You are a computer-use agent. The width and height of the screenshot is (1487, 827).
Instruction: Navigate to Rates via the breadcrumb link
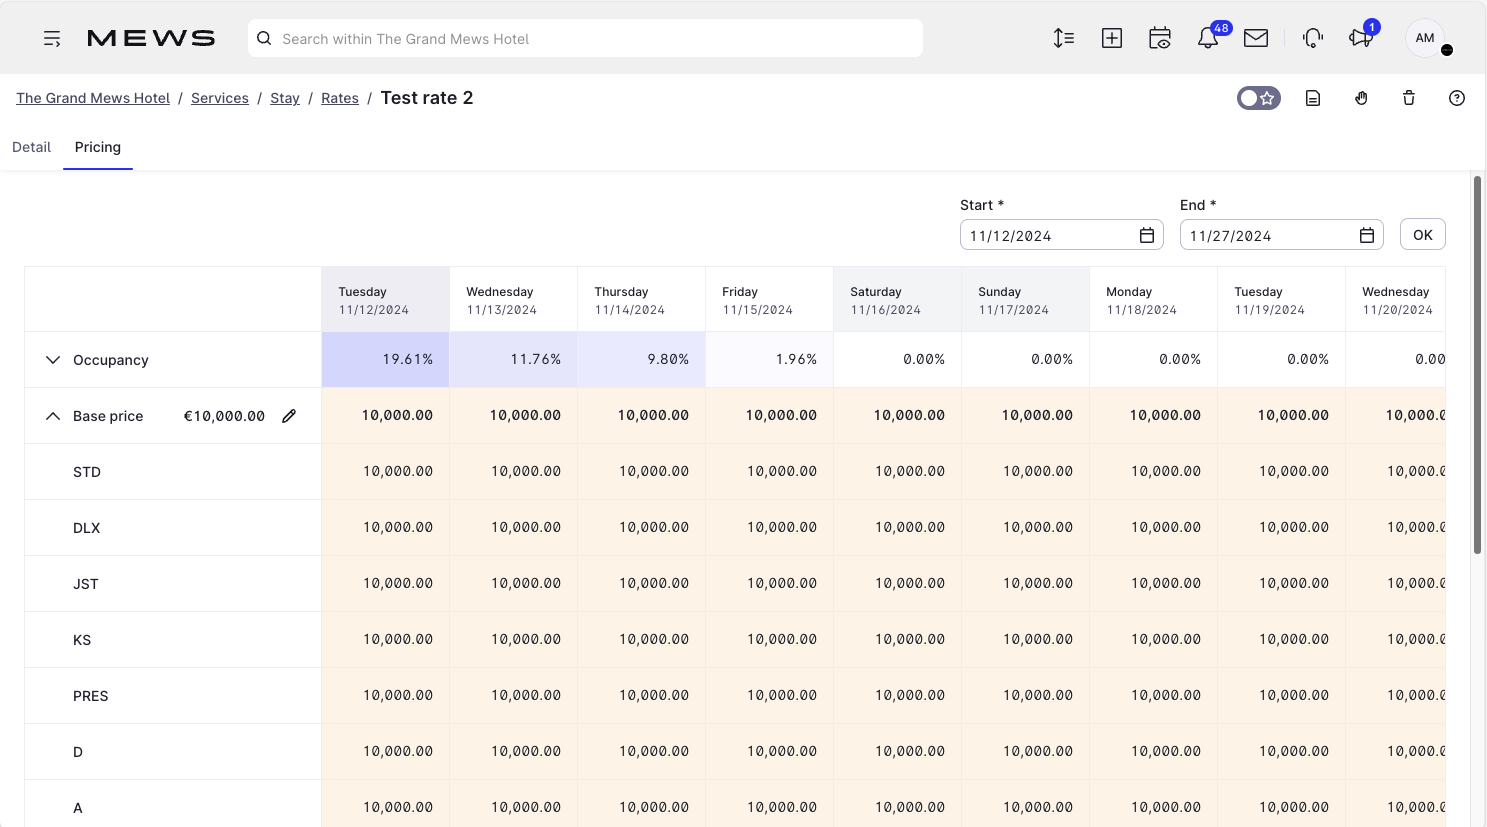tap(339, 98)
